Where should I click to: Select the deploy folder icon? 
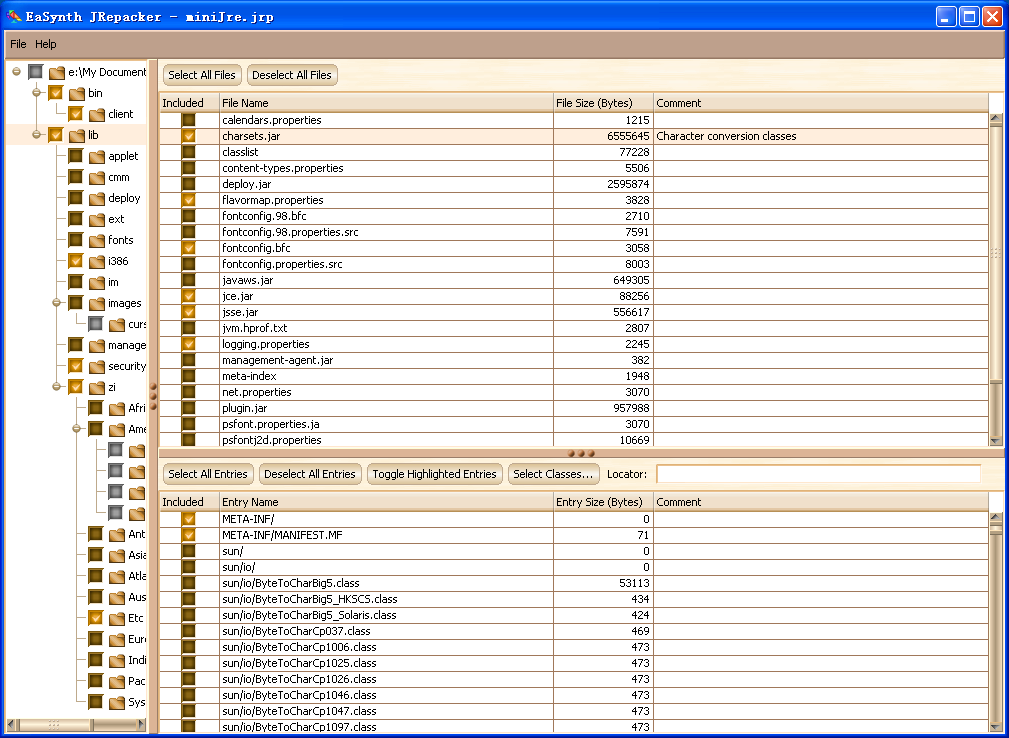97,198
